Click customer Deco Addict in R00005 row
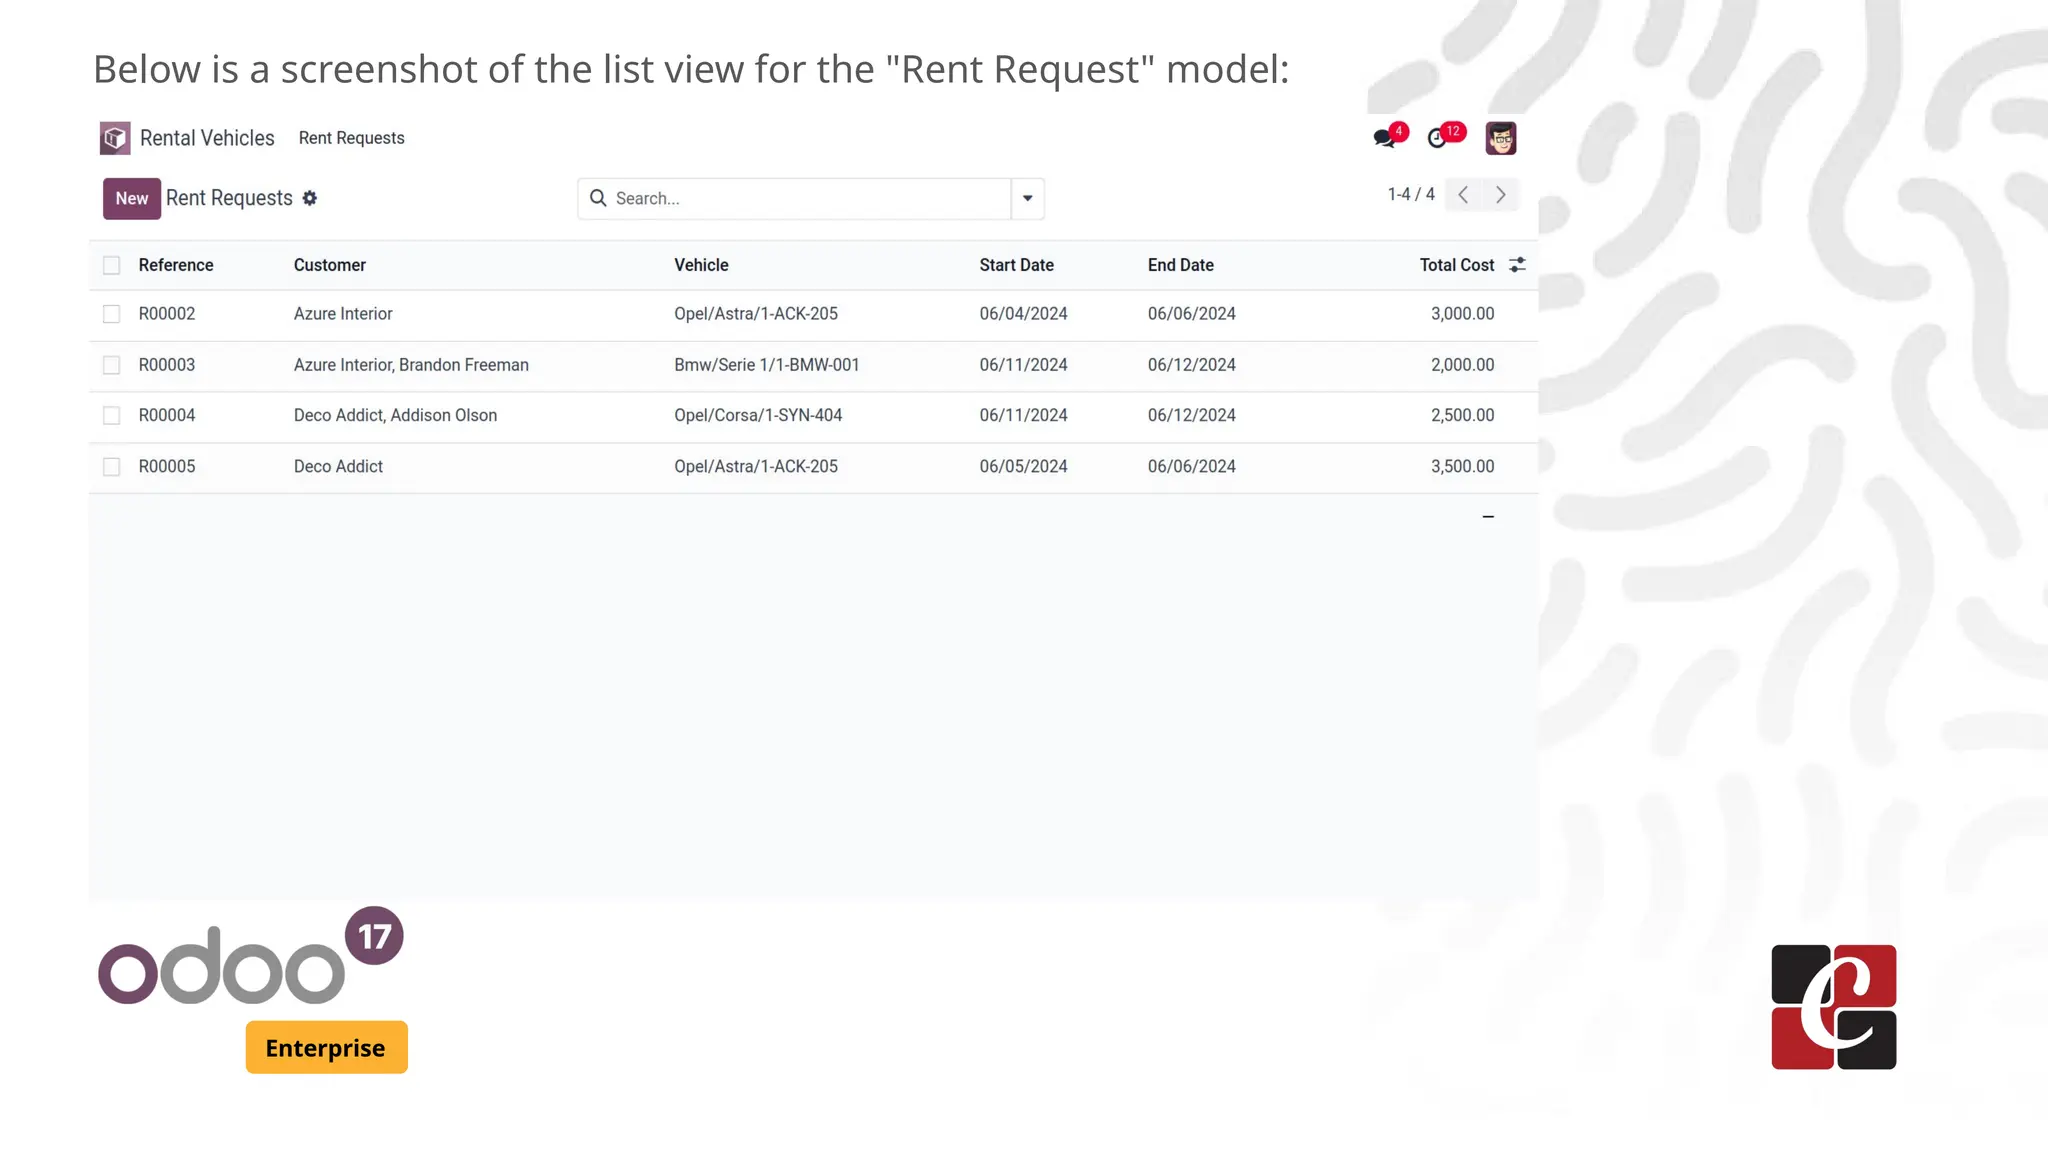The image size is (2048, 1152). (x=338, y=467)
